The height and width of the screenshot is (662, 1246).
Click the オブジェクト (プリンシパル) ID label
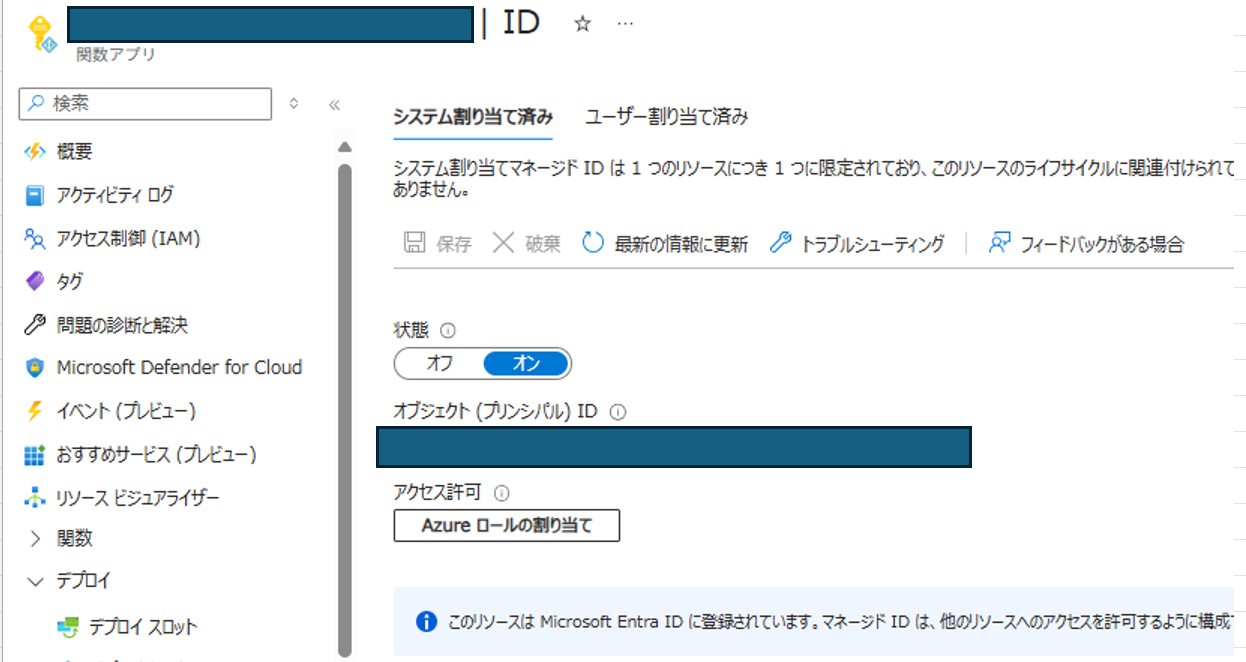click(x=496, y=412)
